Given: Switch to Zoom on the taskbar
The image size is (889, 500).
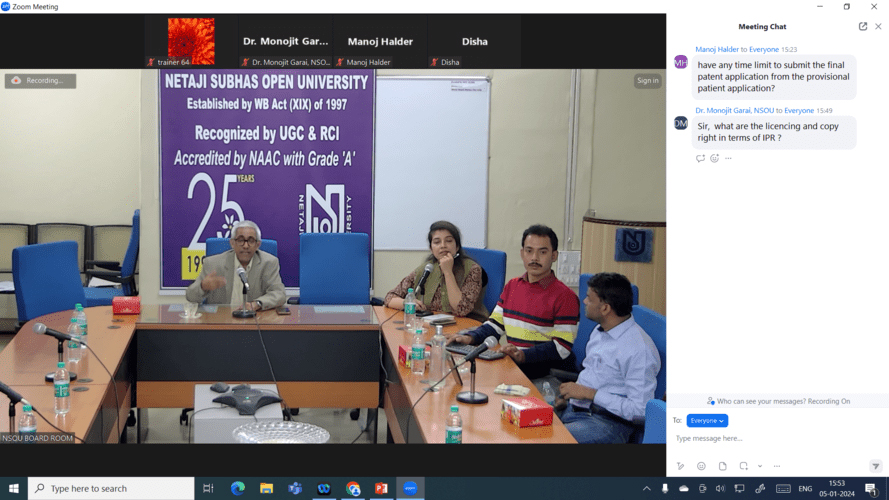Looking at the screenshot, I should [x=410, y=488].
